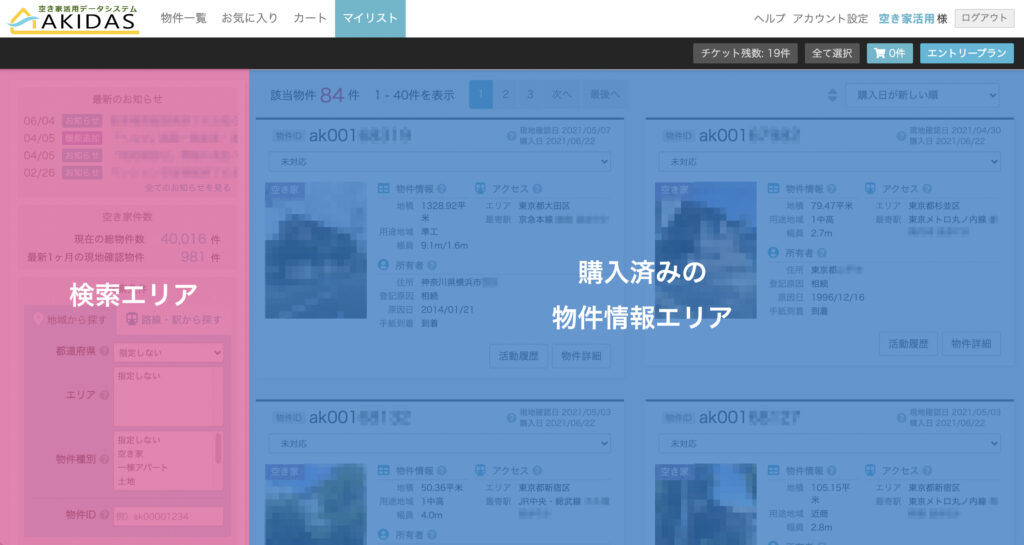Screen dimensions: 1024x545
Task: Click the 最後へ pagination button
Action: 605,95
